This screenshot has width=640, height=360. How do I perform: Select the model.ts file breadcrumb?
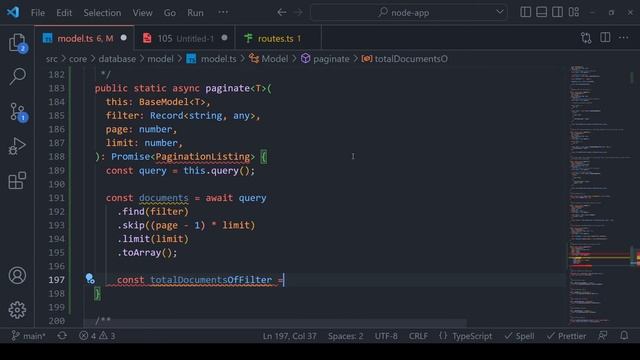coord(211,59)
